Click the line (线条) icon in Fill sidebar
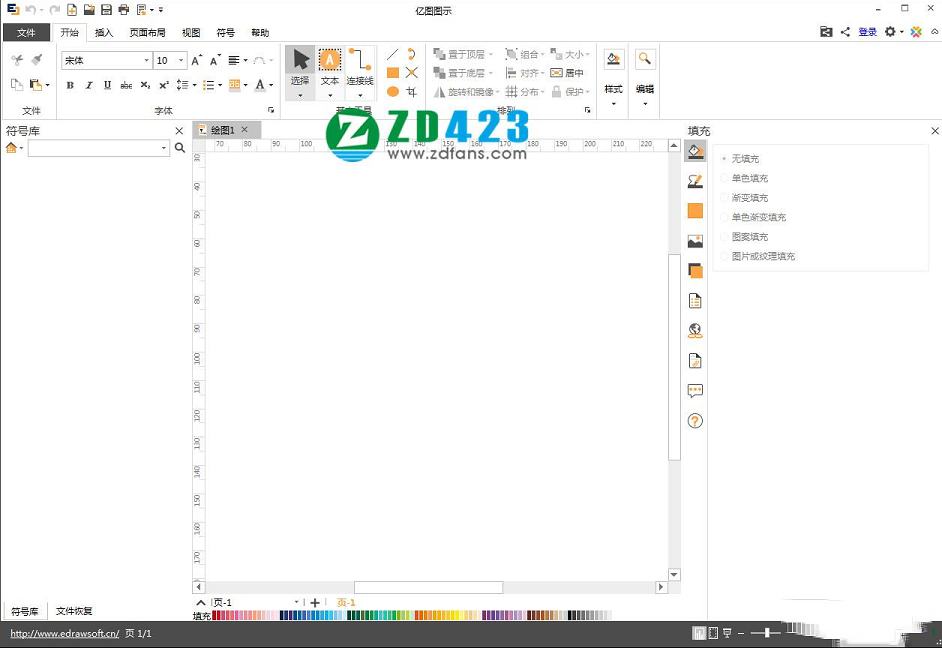 pyautogui.click(x=695, y=180)
